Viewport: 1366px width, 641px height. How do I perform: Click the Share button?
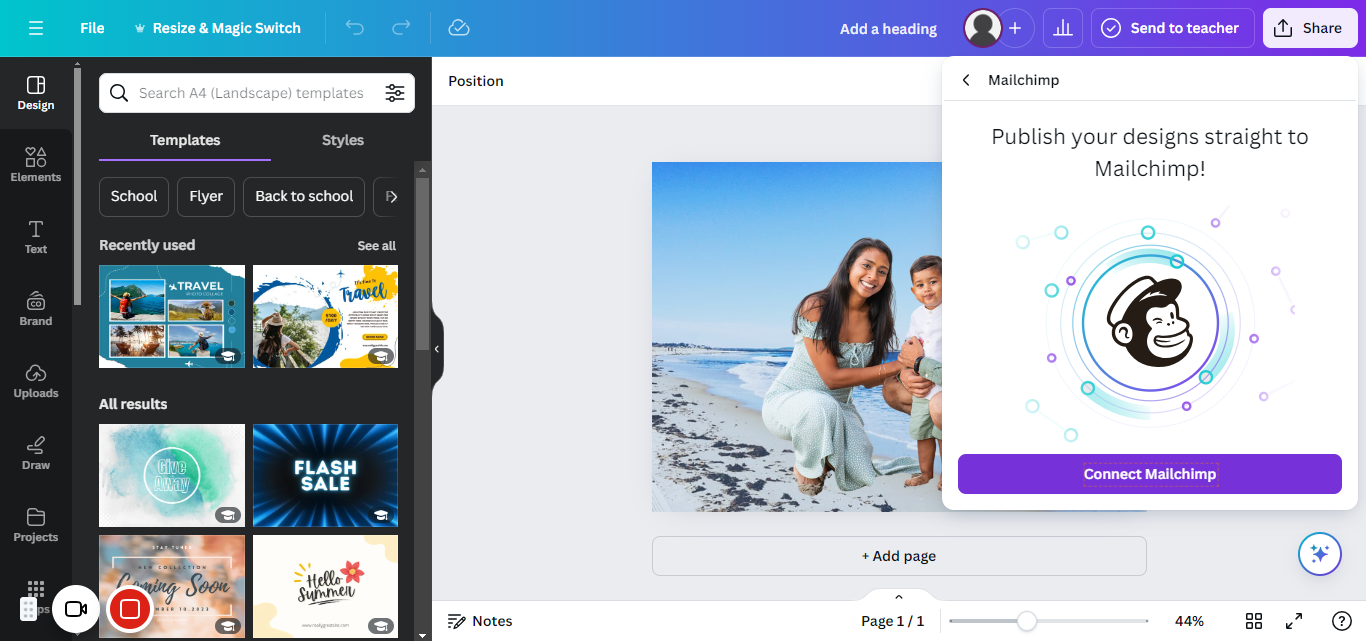pos(1310,28)
